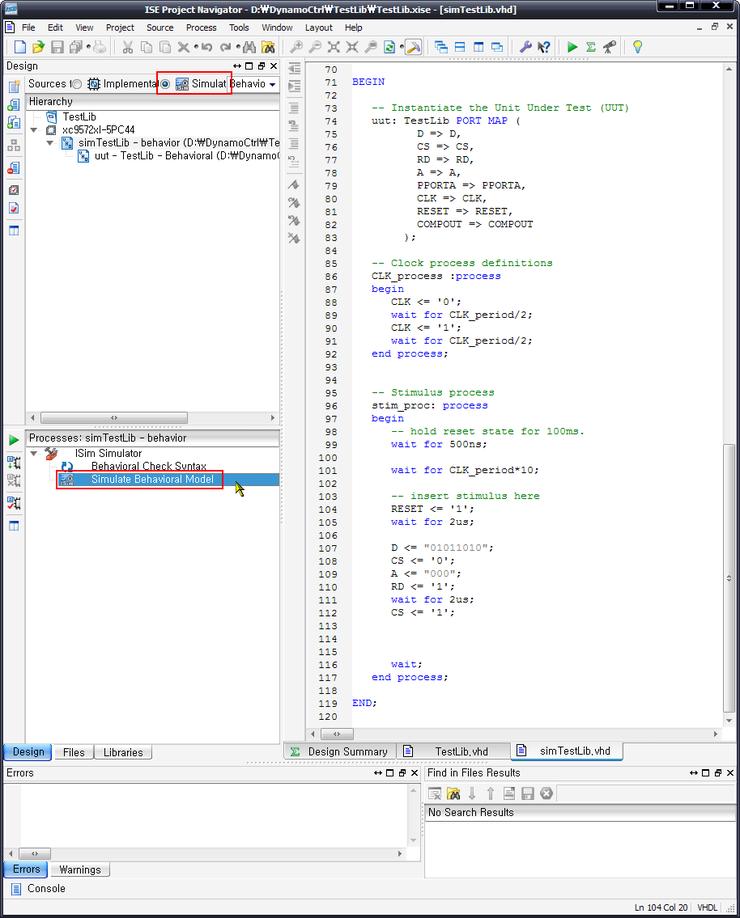The height and width of the screenshot is (918, 740).
Task: Select Behavioral Check Syntax process
Action: pos(148,466)
